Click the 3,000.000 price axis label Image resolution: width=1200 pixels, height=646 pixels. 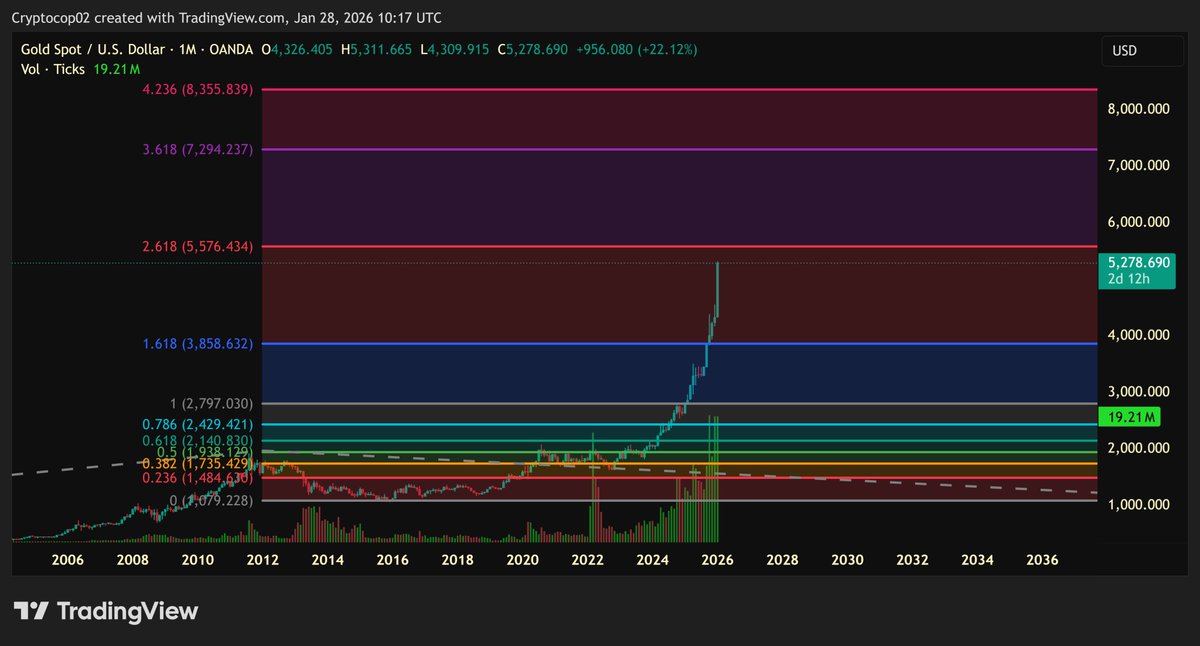1139,391
